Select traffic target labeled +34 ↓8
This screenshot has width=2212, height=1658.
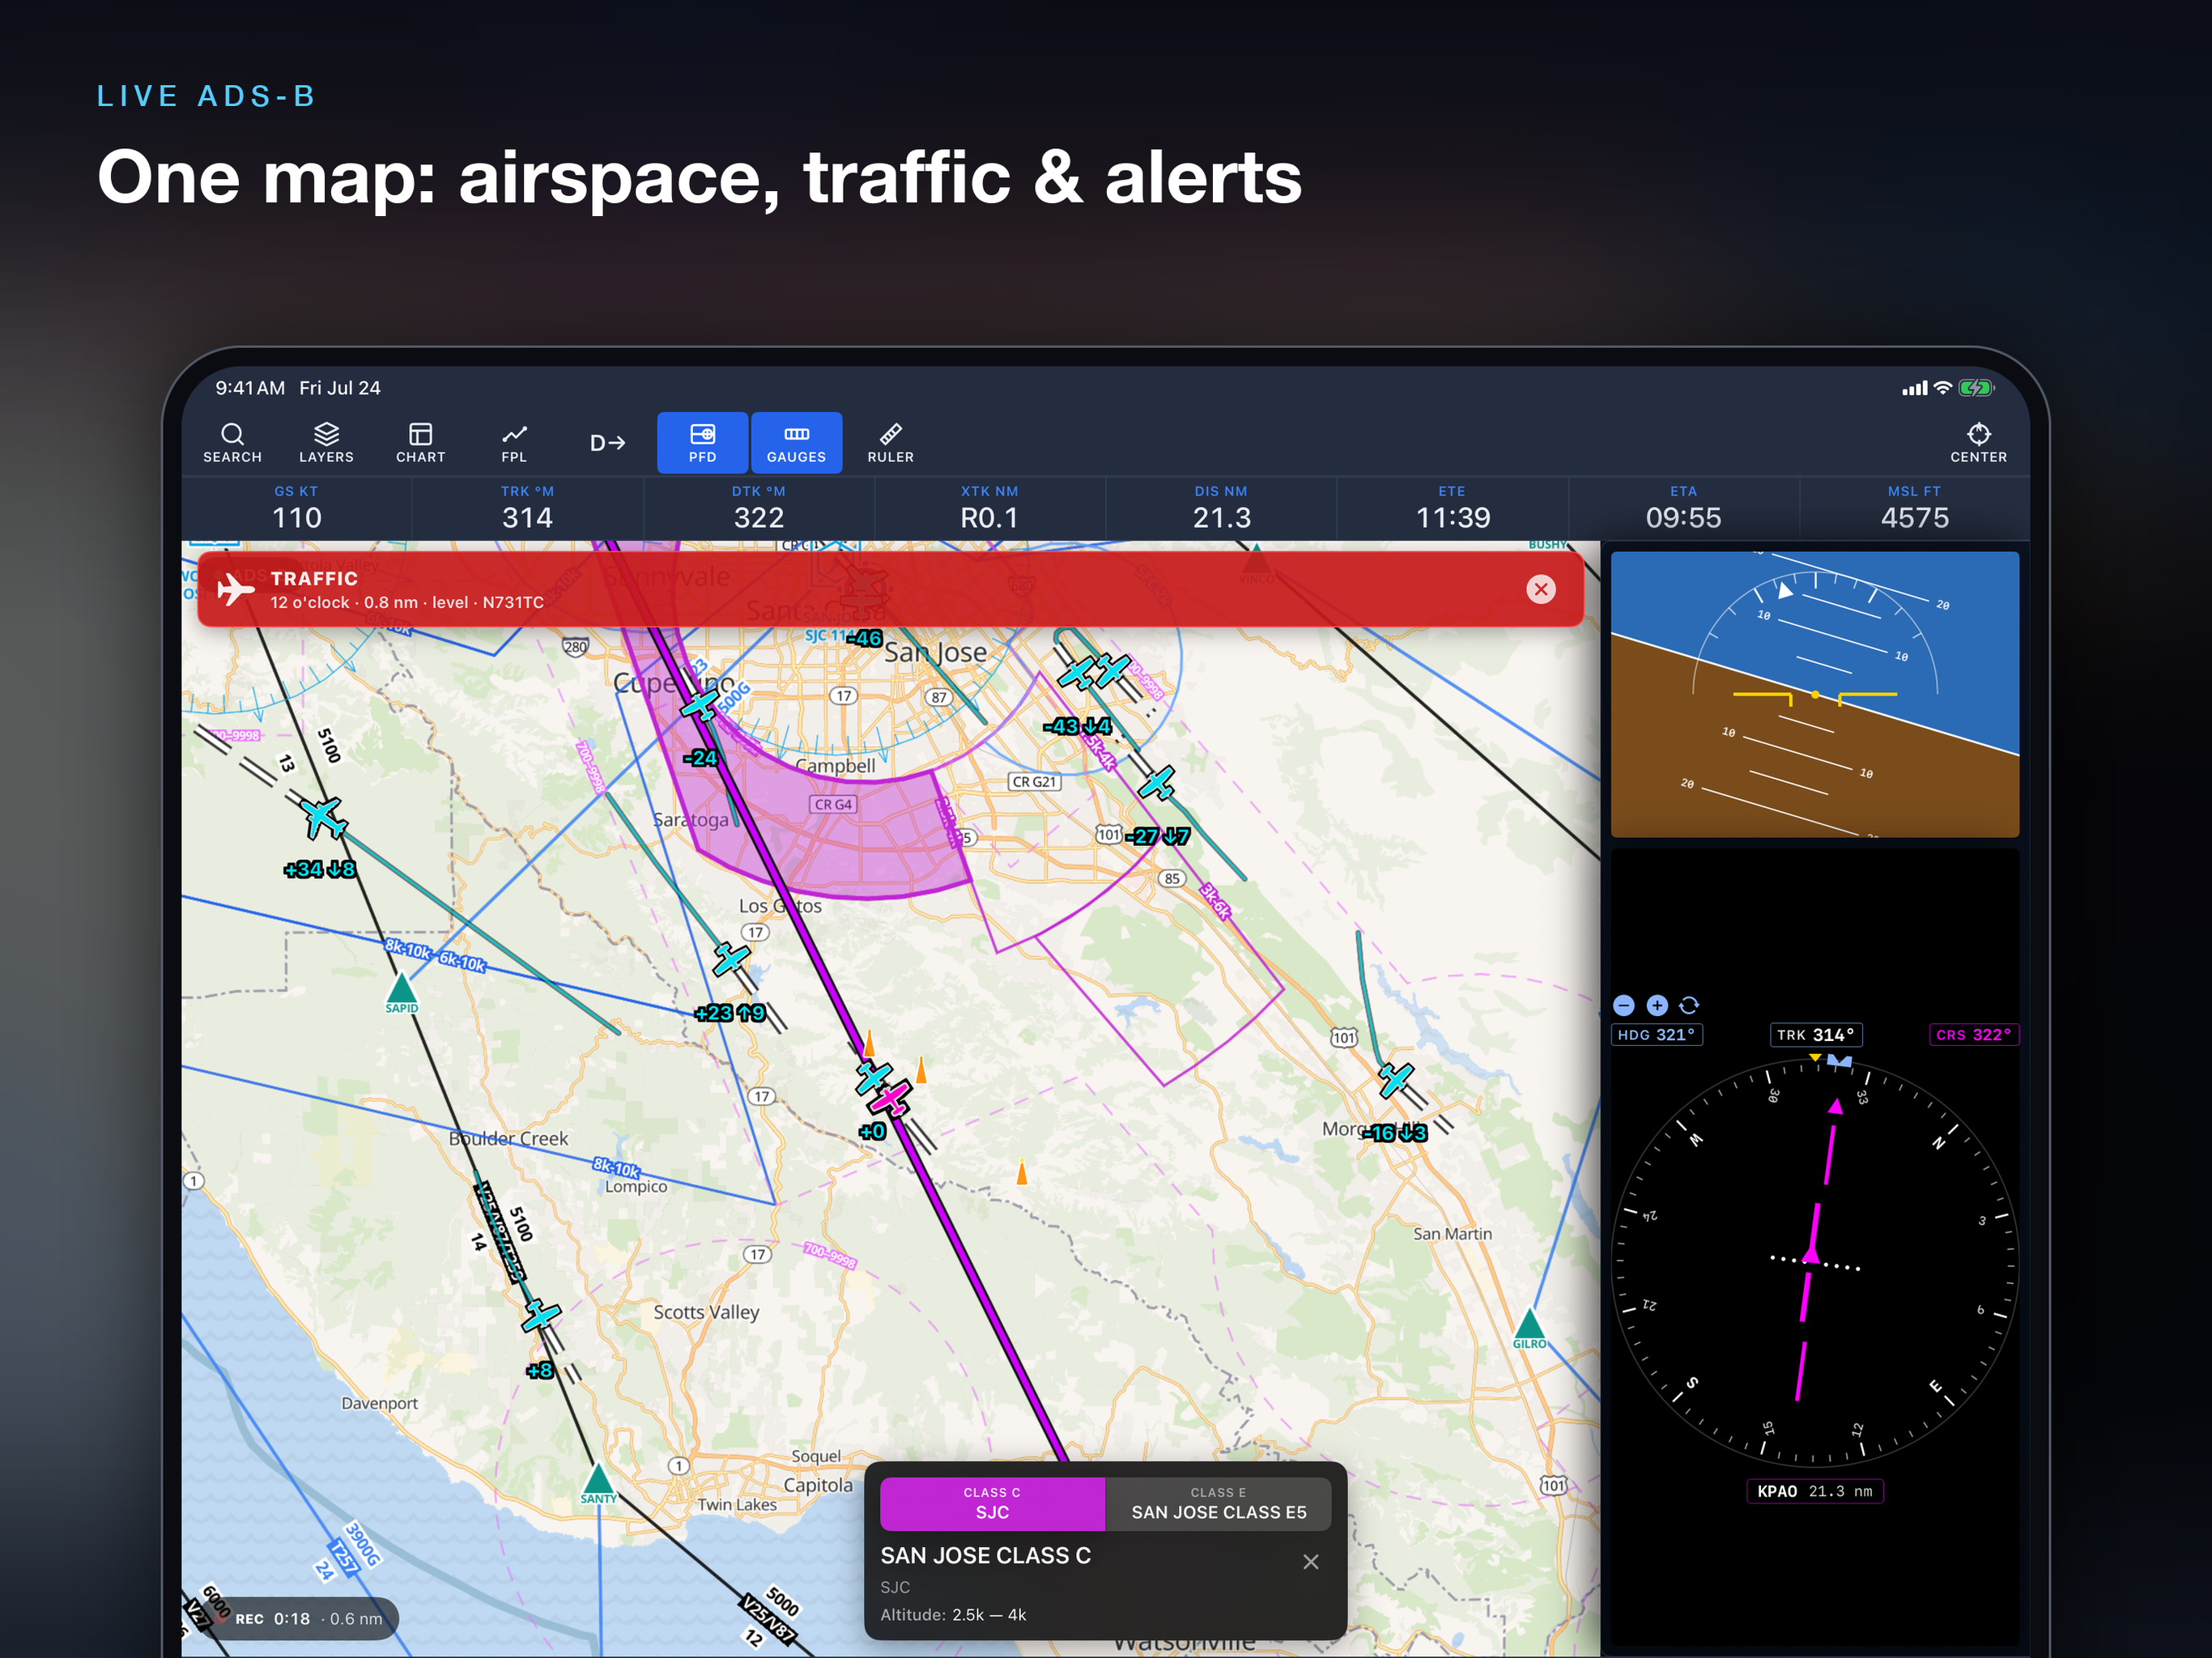pyautogui.click(x=324, y=818)
